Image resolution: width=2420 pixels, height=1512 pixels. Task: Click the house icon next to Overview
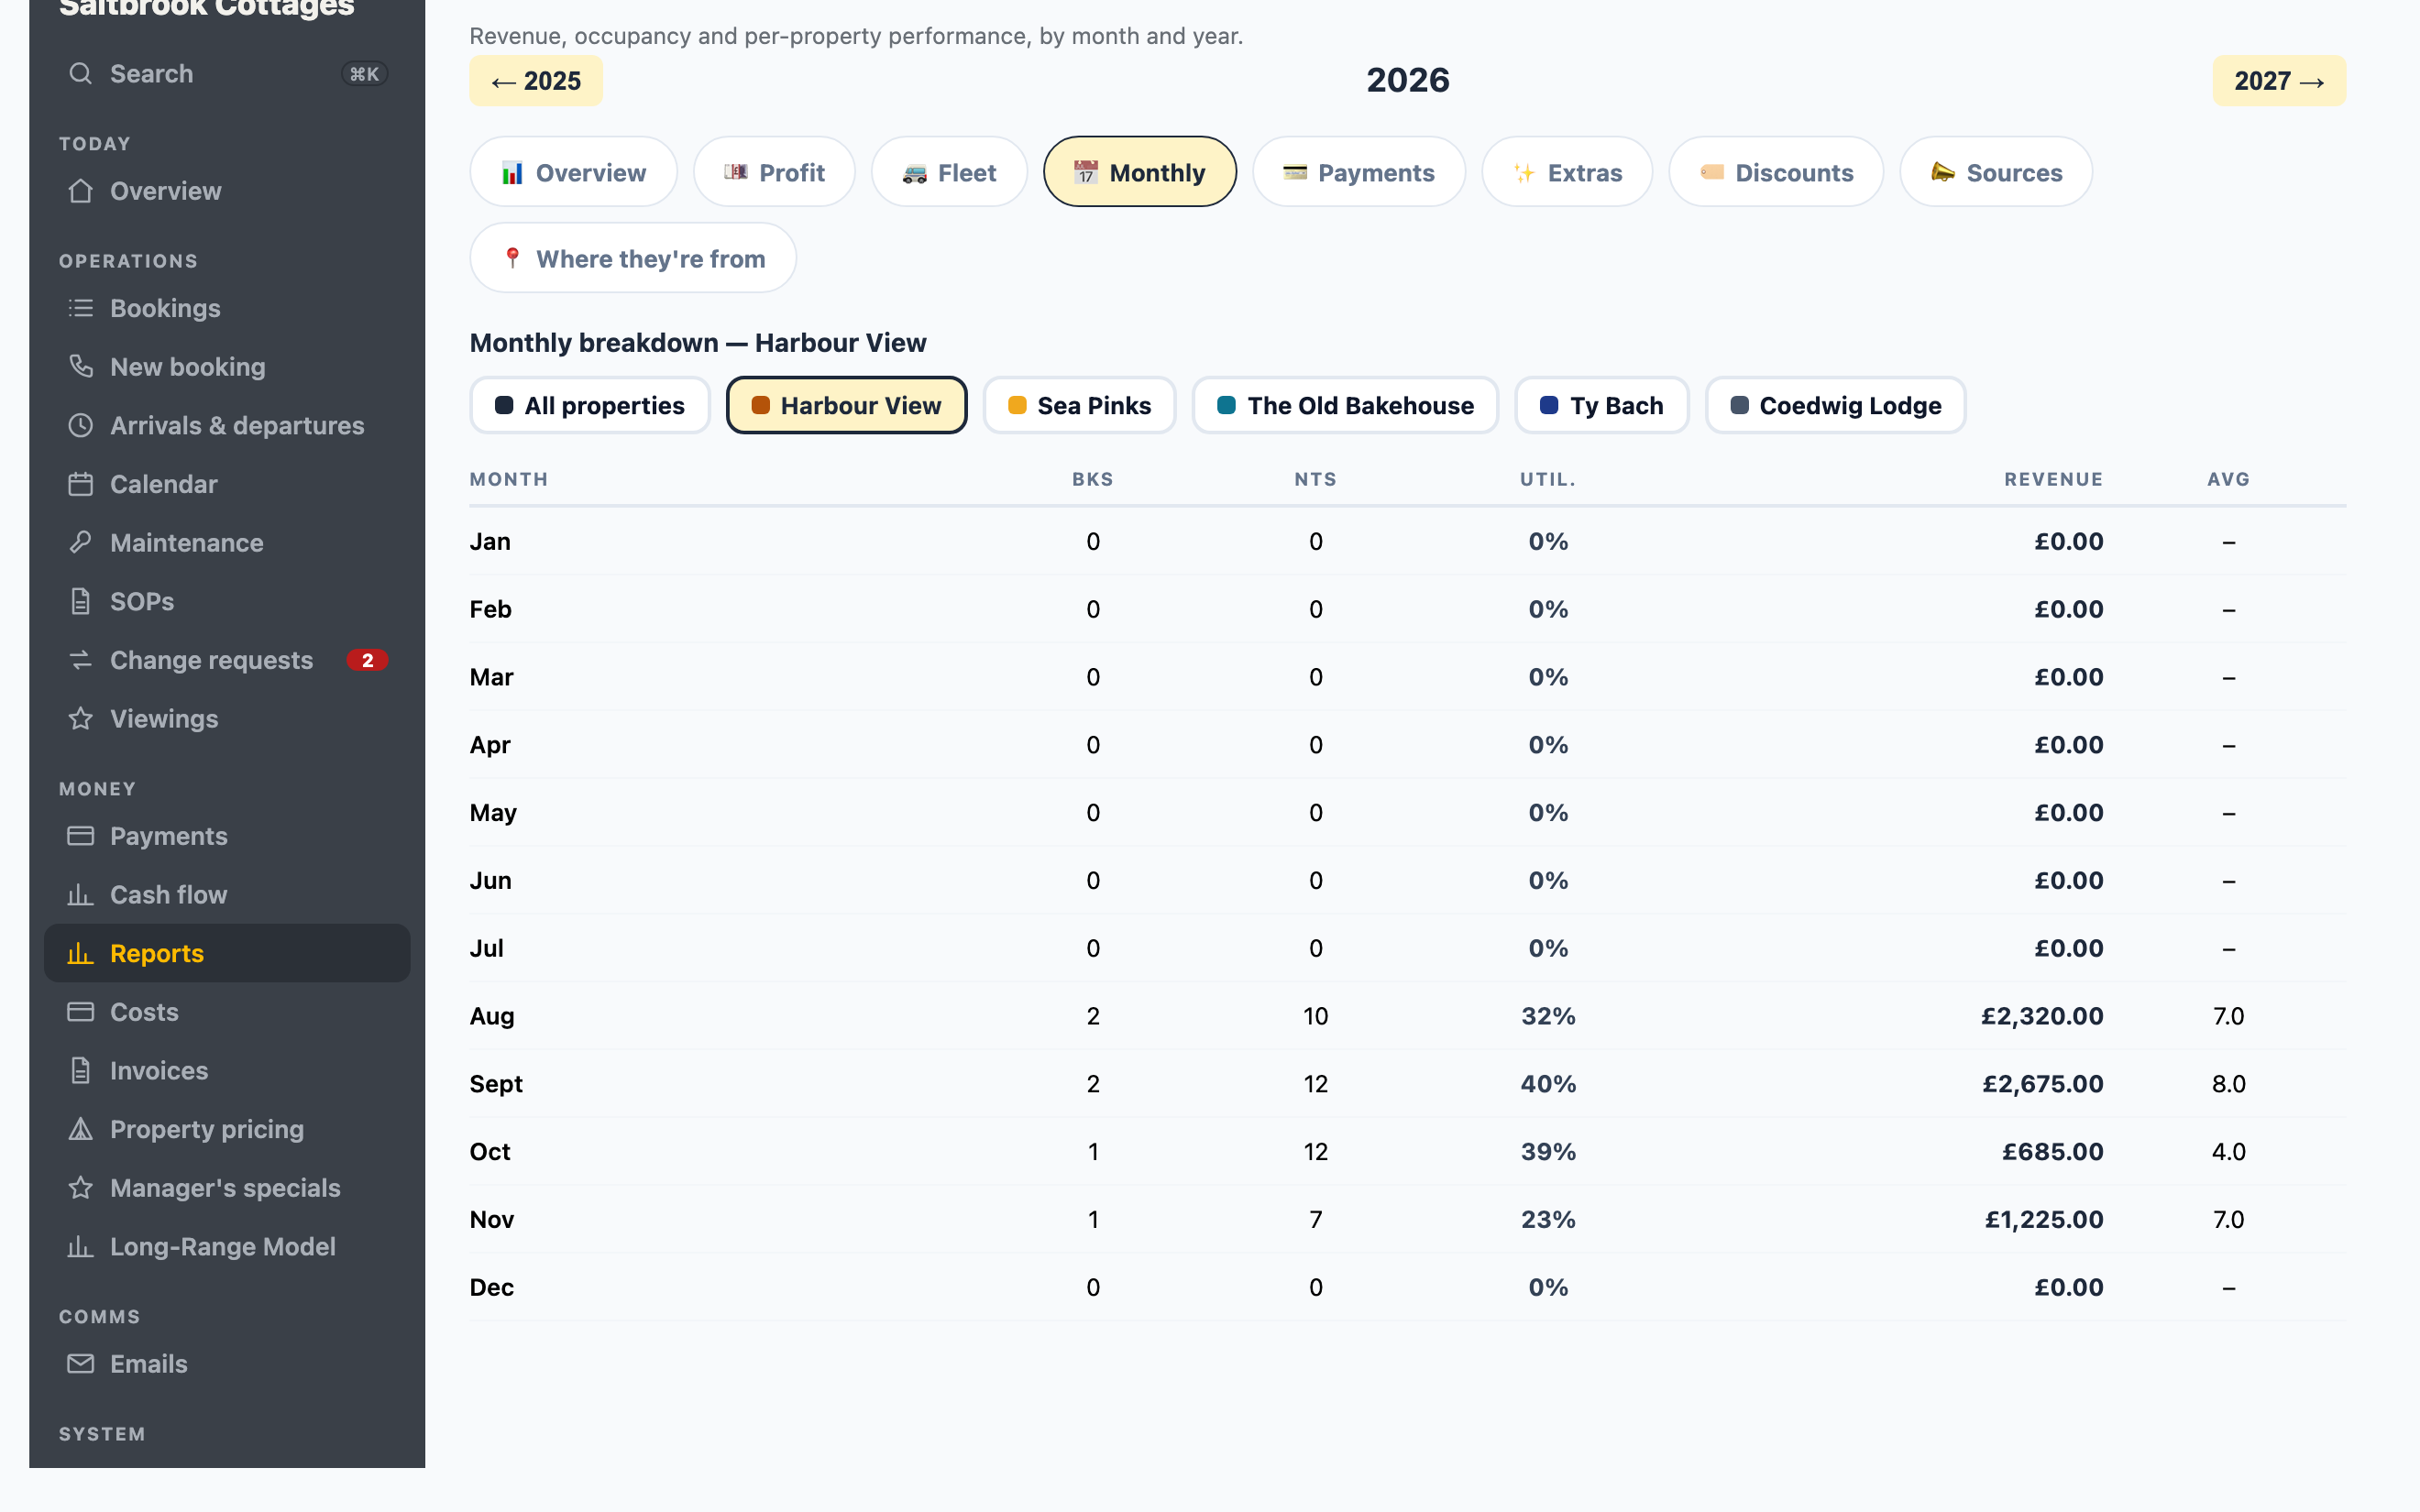[x=80, y=191]
